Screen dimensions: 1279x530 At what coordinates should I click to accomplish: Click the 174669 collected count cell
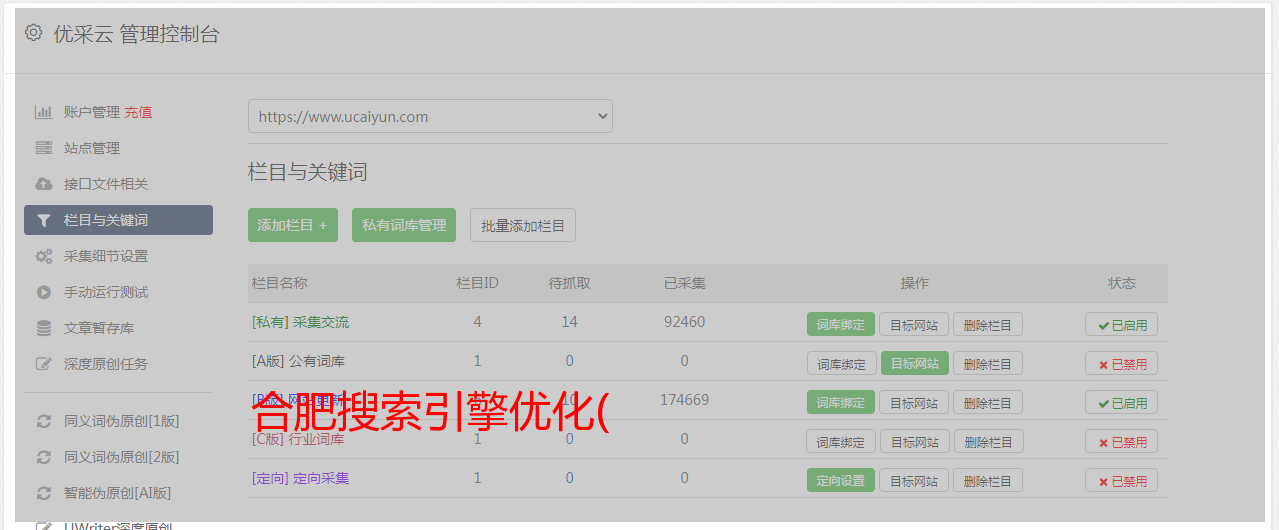684,400
